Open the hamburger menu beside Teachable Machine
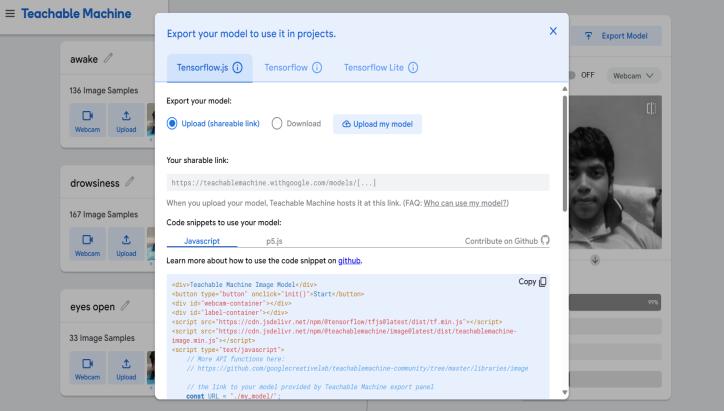This screenshot has width=724, height=411. pos(10,13)
